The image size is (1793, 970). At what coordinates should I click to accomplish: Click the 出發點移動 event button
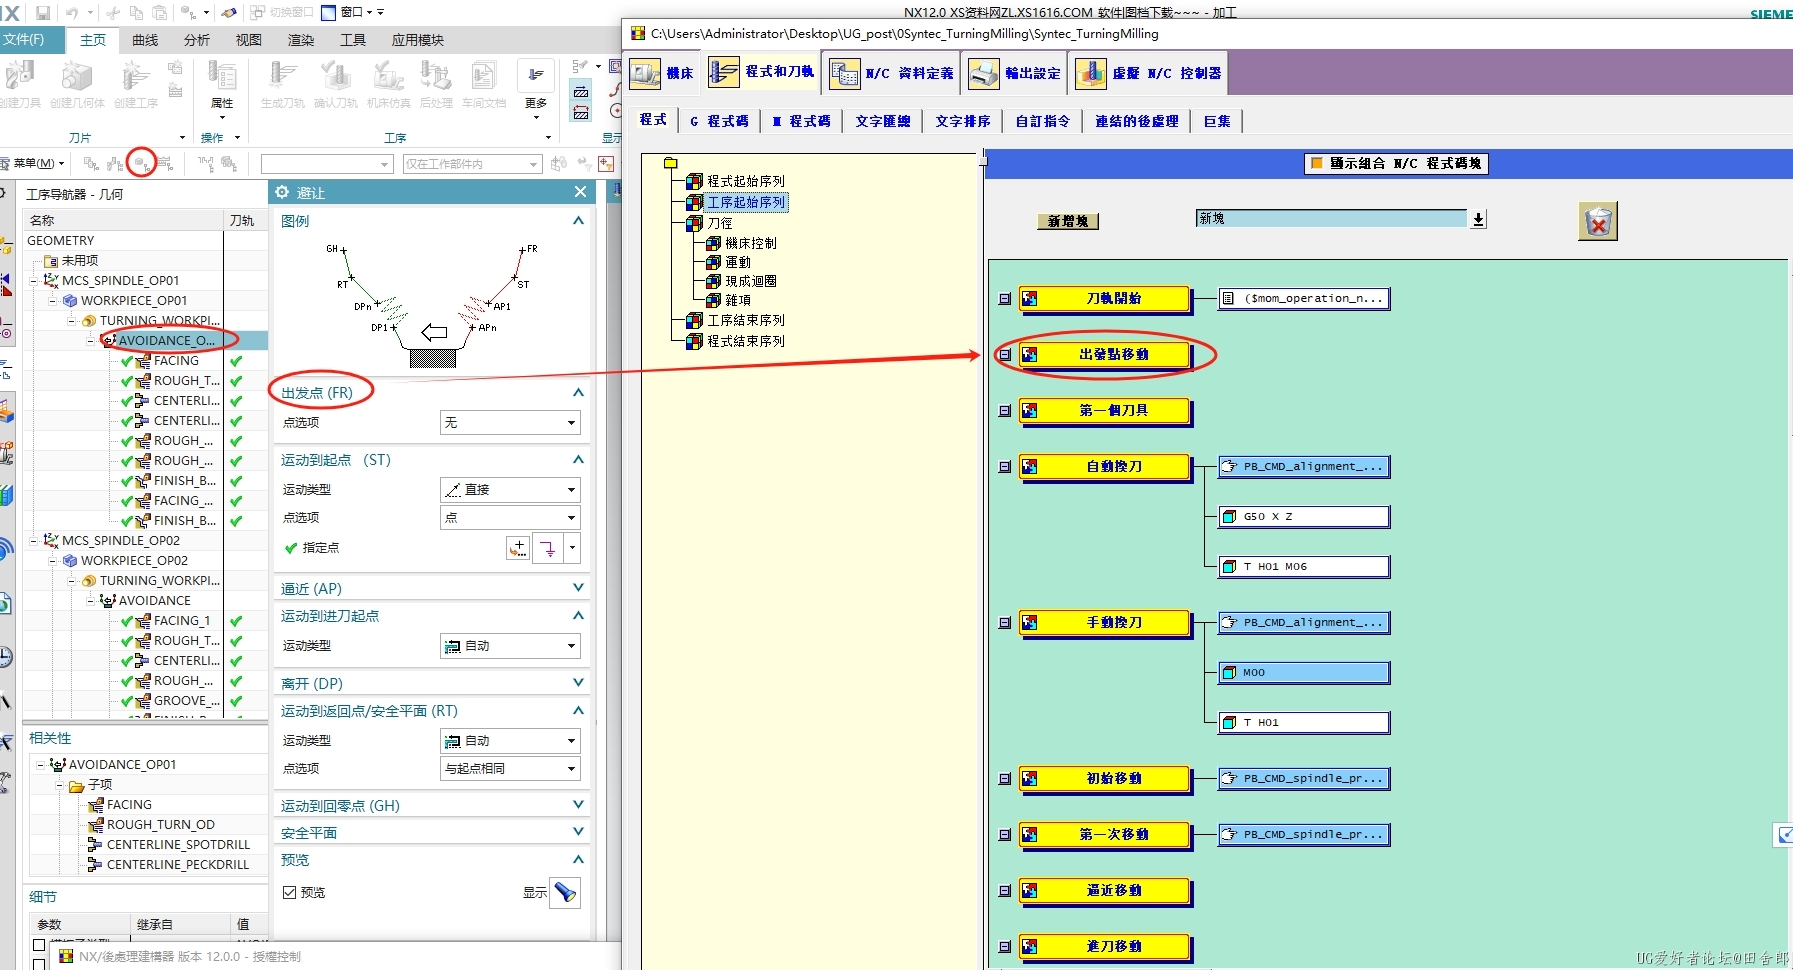click(1105, 355)
